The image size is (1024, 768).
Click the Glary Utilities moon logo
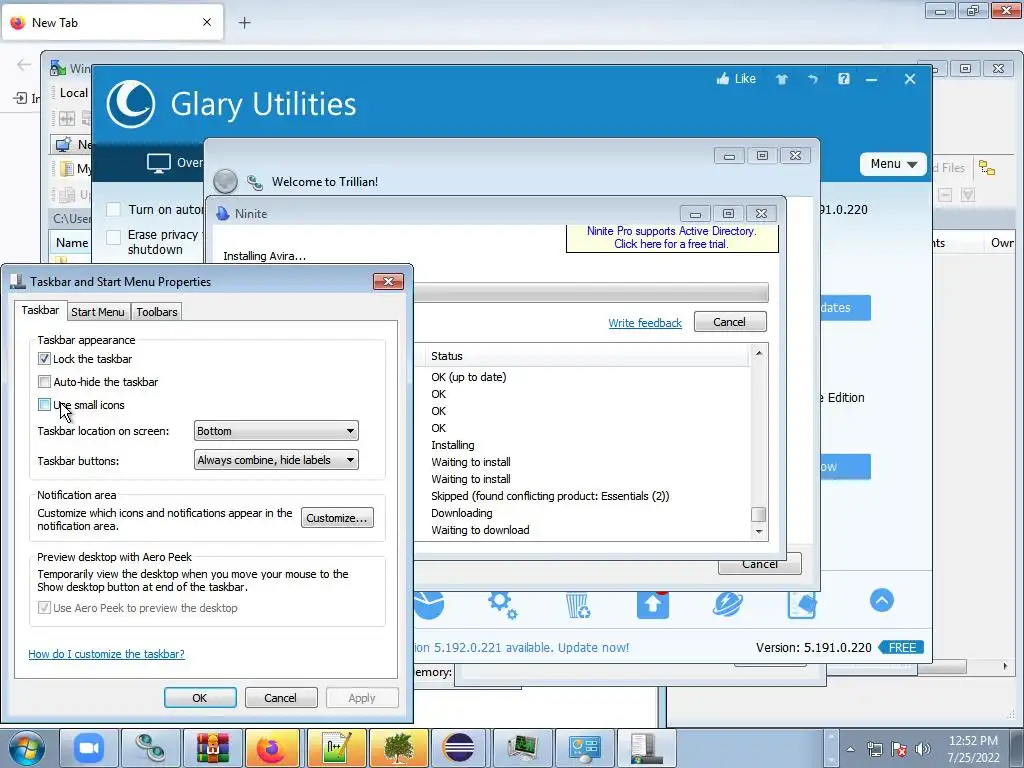[x=131, y=104]
